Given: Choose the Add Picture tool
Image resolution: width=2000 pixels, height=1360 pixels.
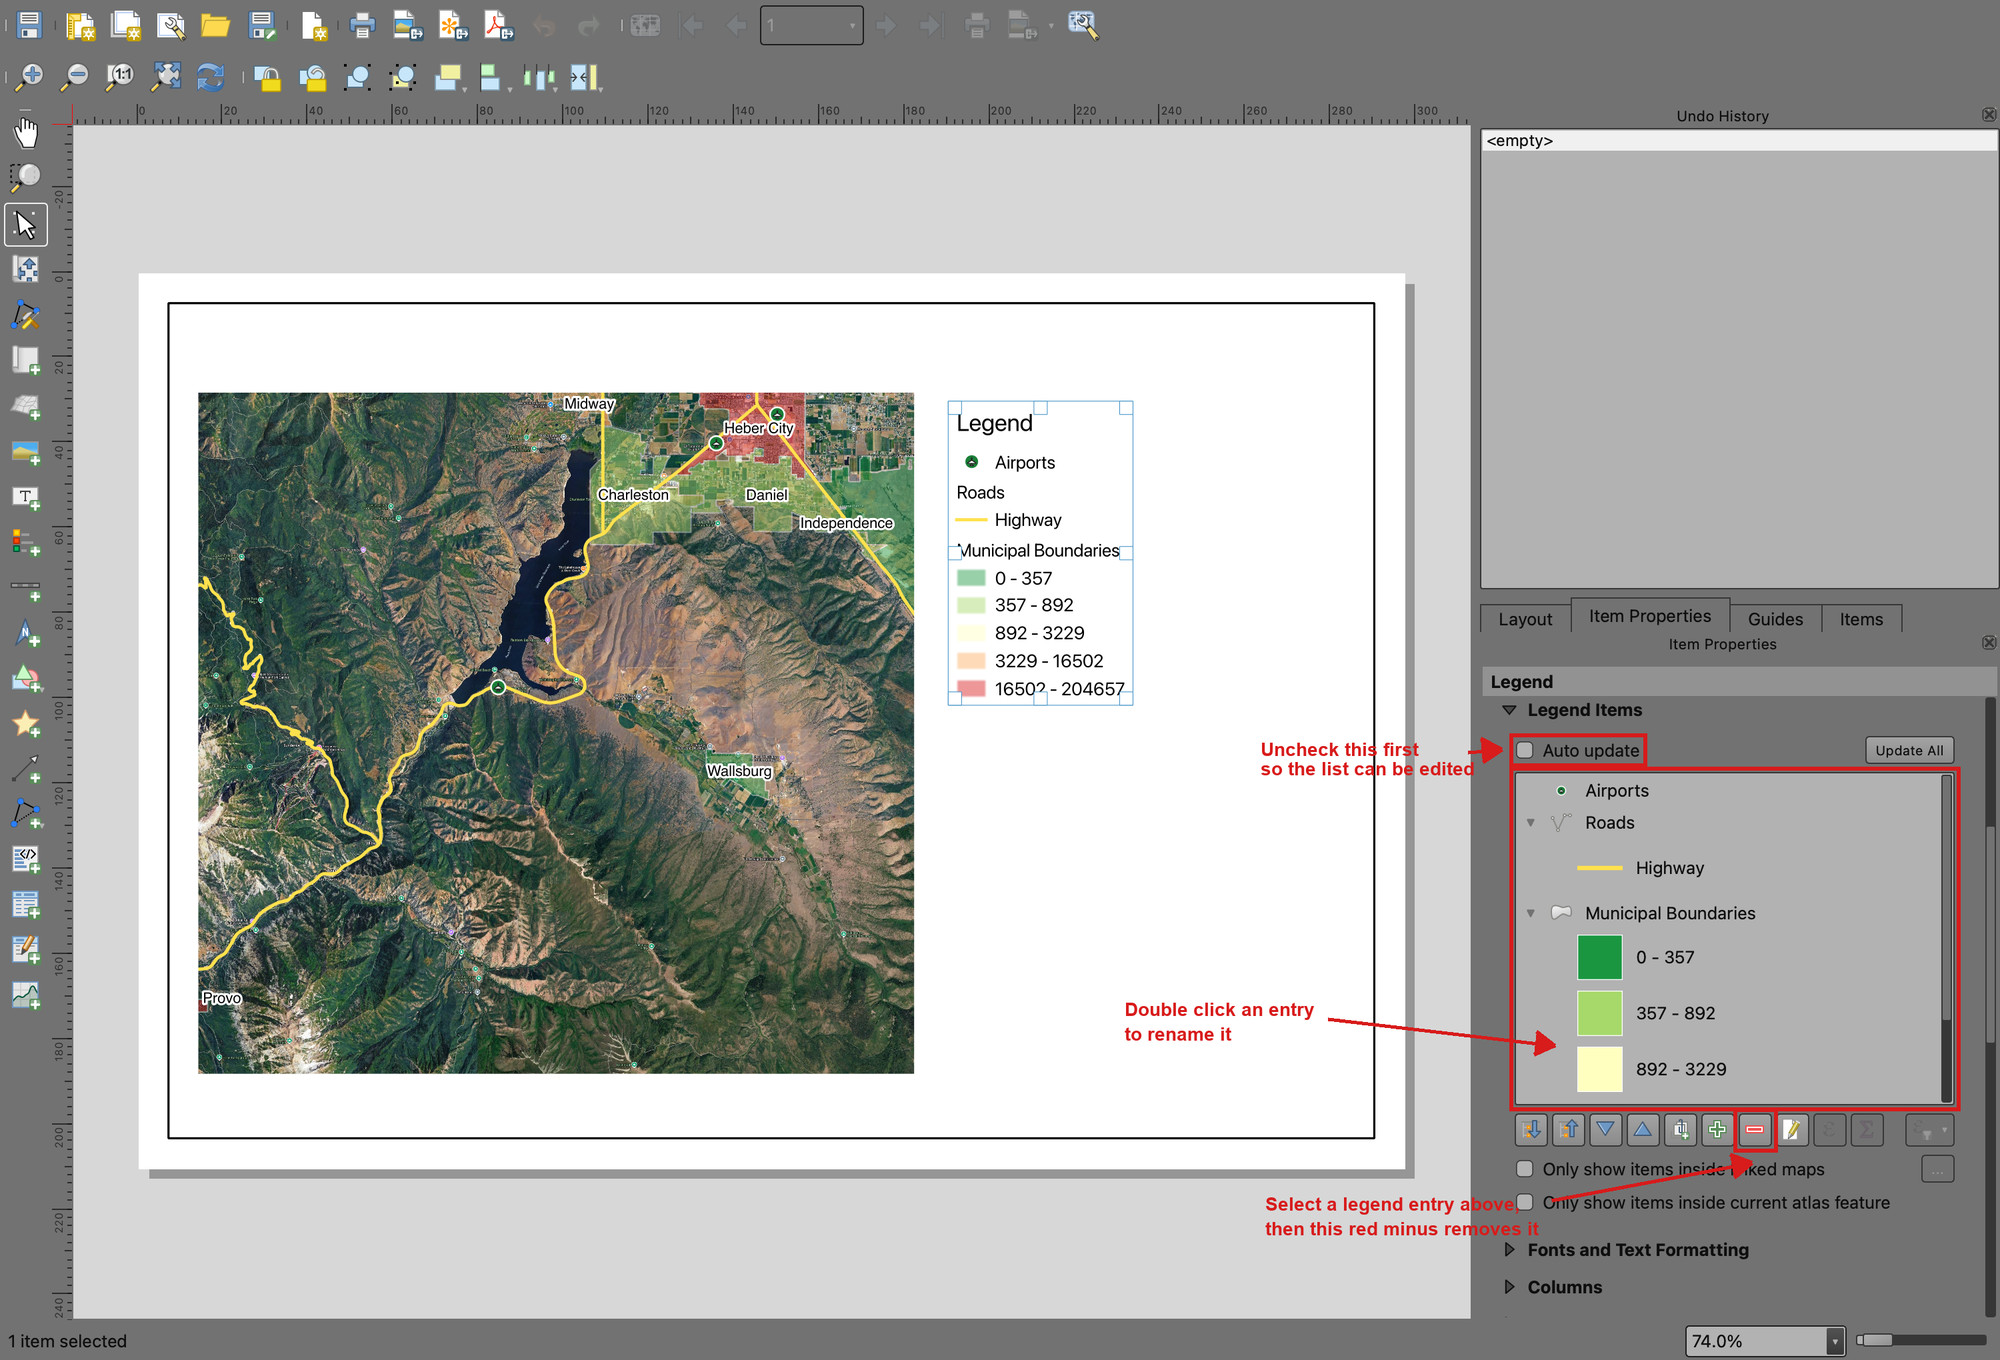Looking at the screenshot, I should click(26, 452).
